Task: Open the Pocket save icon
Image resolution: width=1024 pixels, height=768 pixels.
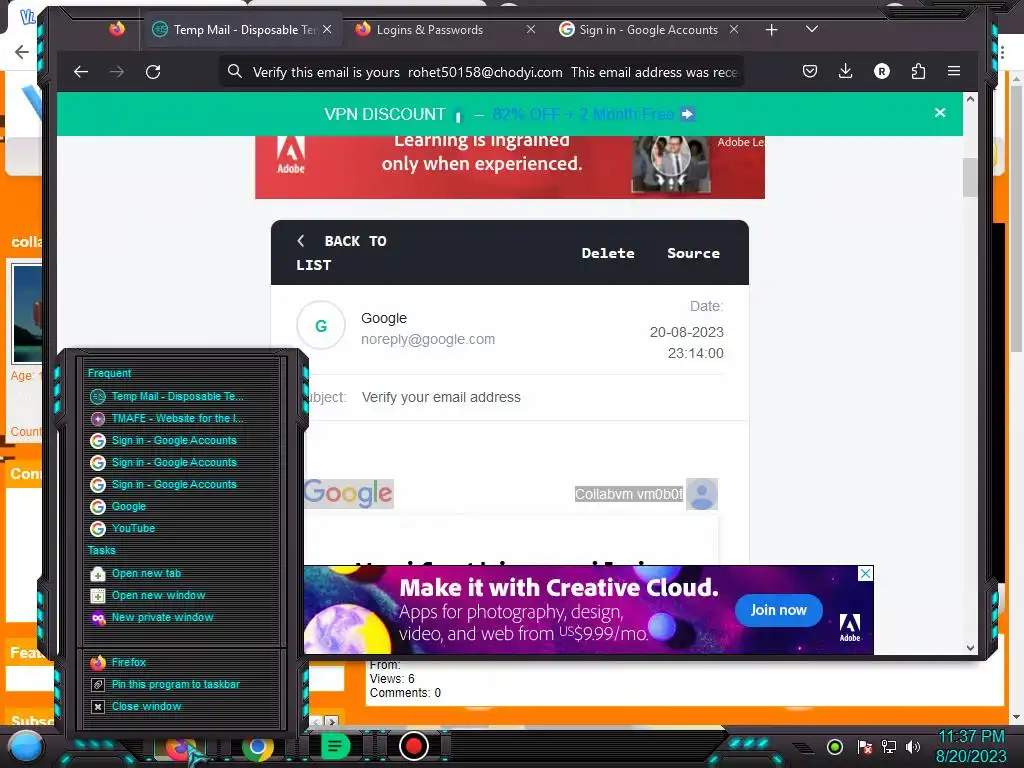Action: 810,71
